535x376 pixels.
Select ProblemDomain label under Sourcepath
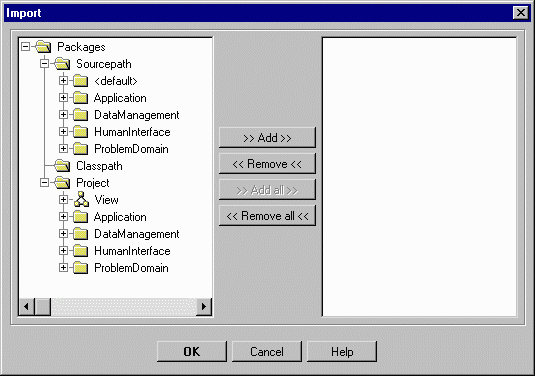click(131, 149)
